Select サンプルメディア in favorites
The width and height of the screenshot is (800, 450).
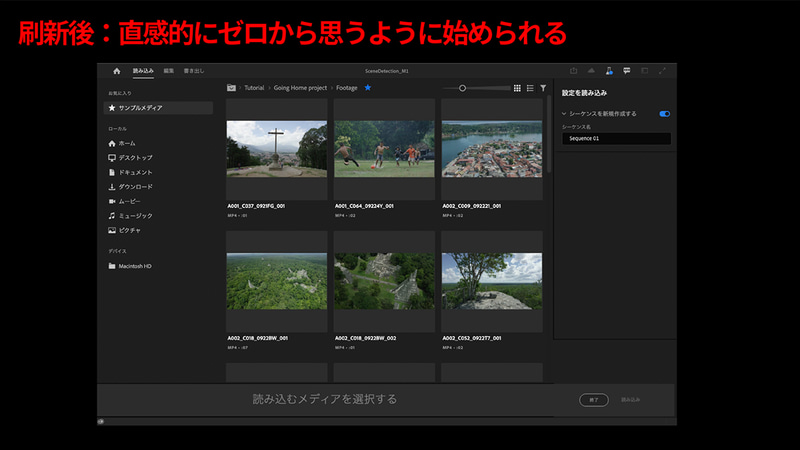point(158,108)
